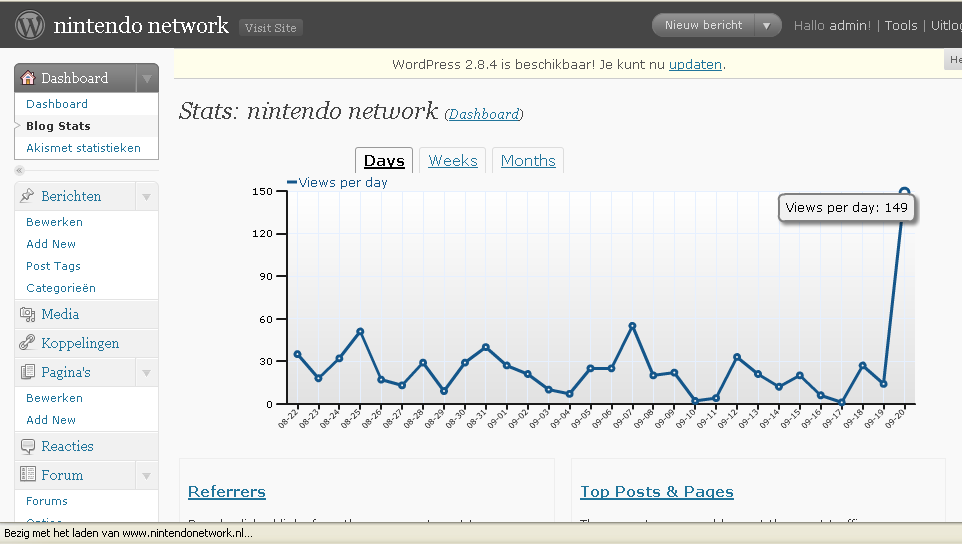Open Categorieën menu item

61,288
